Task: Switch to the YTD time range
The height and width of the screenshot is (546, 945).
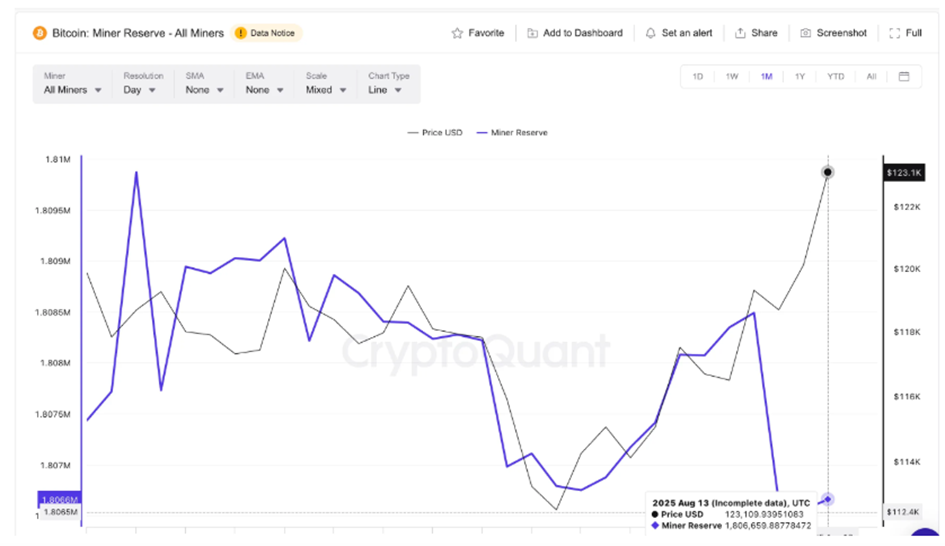Action: pyautogui.click(x=835, y=77)
